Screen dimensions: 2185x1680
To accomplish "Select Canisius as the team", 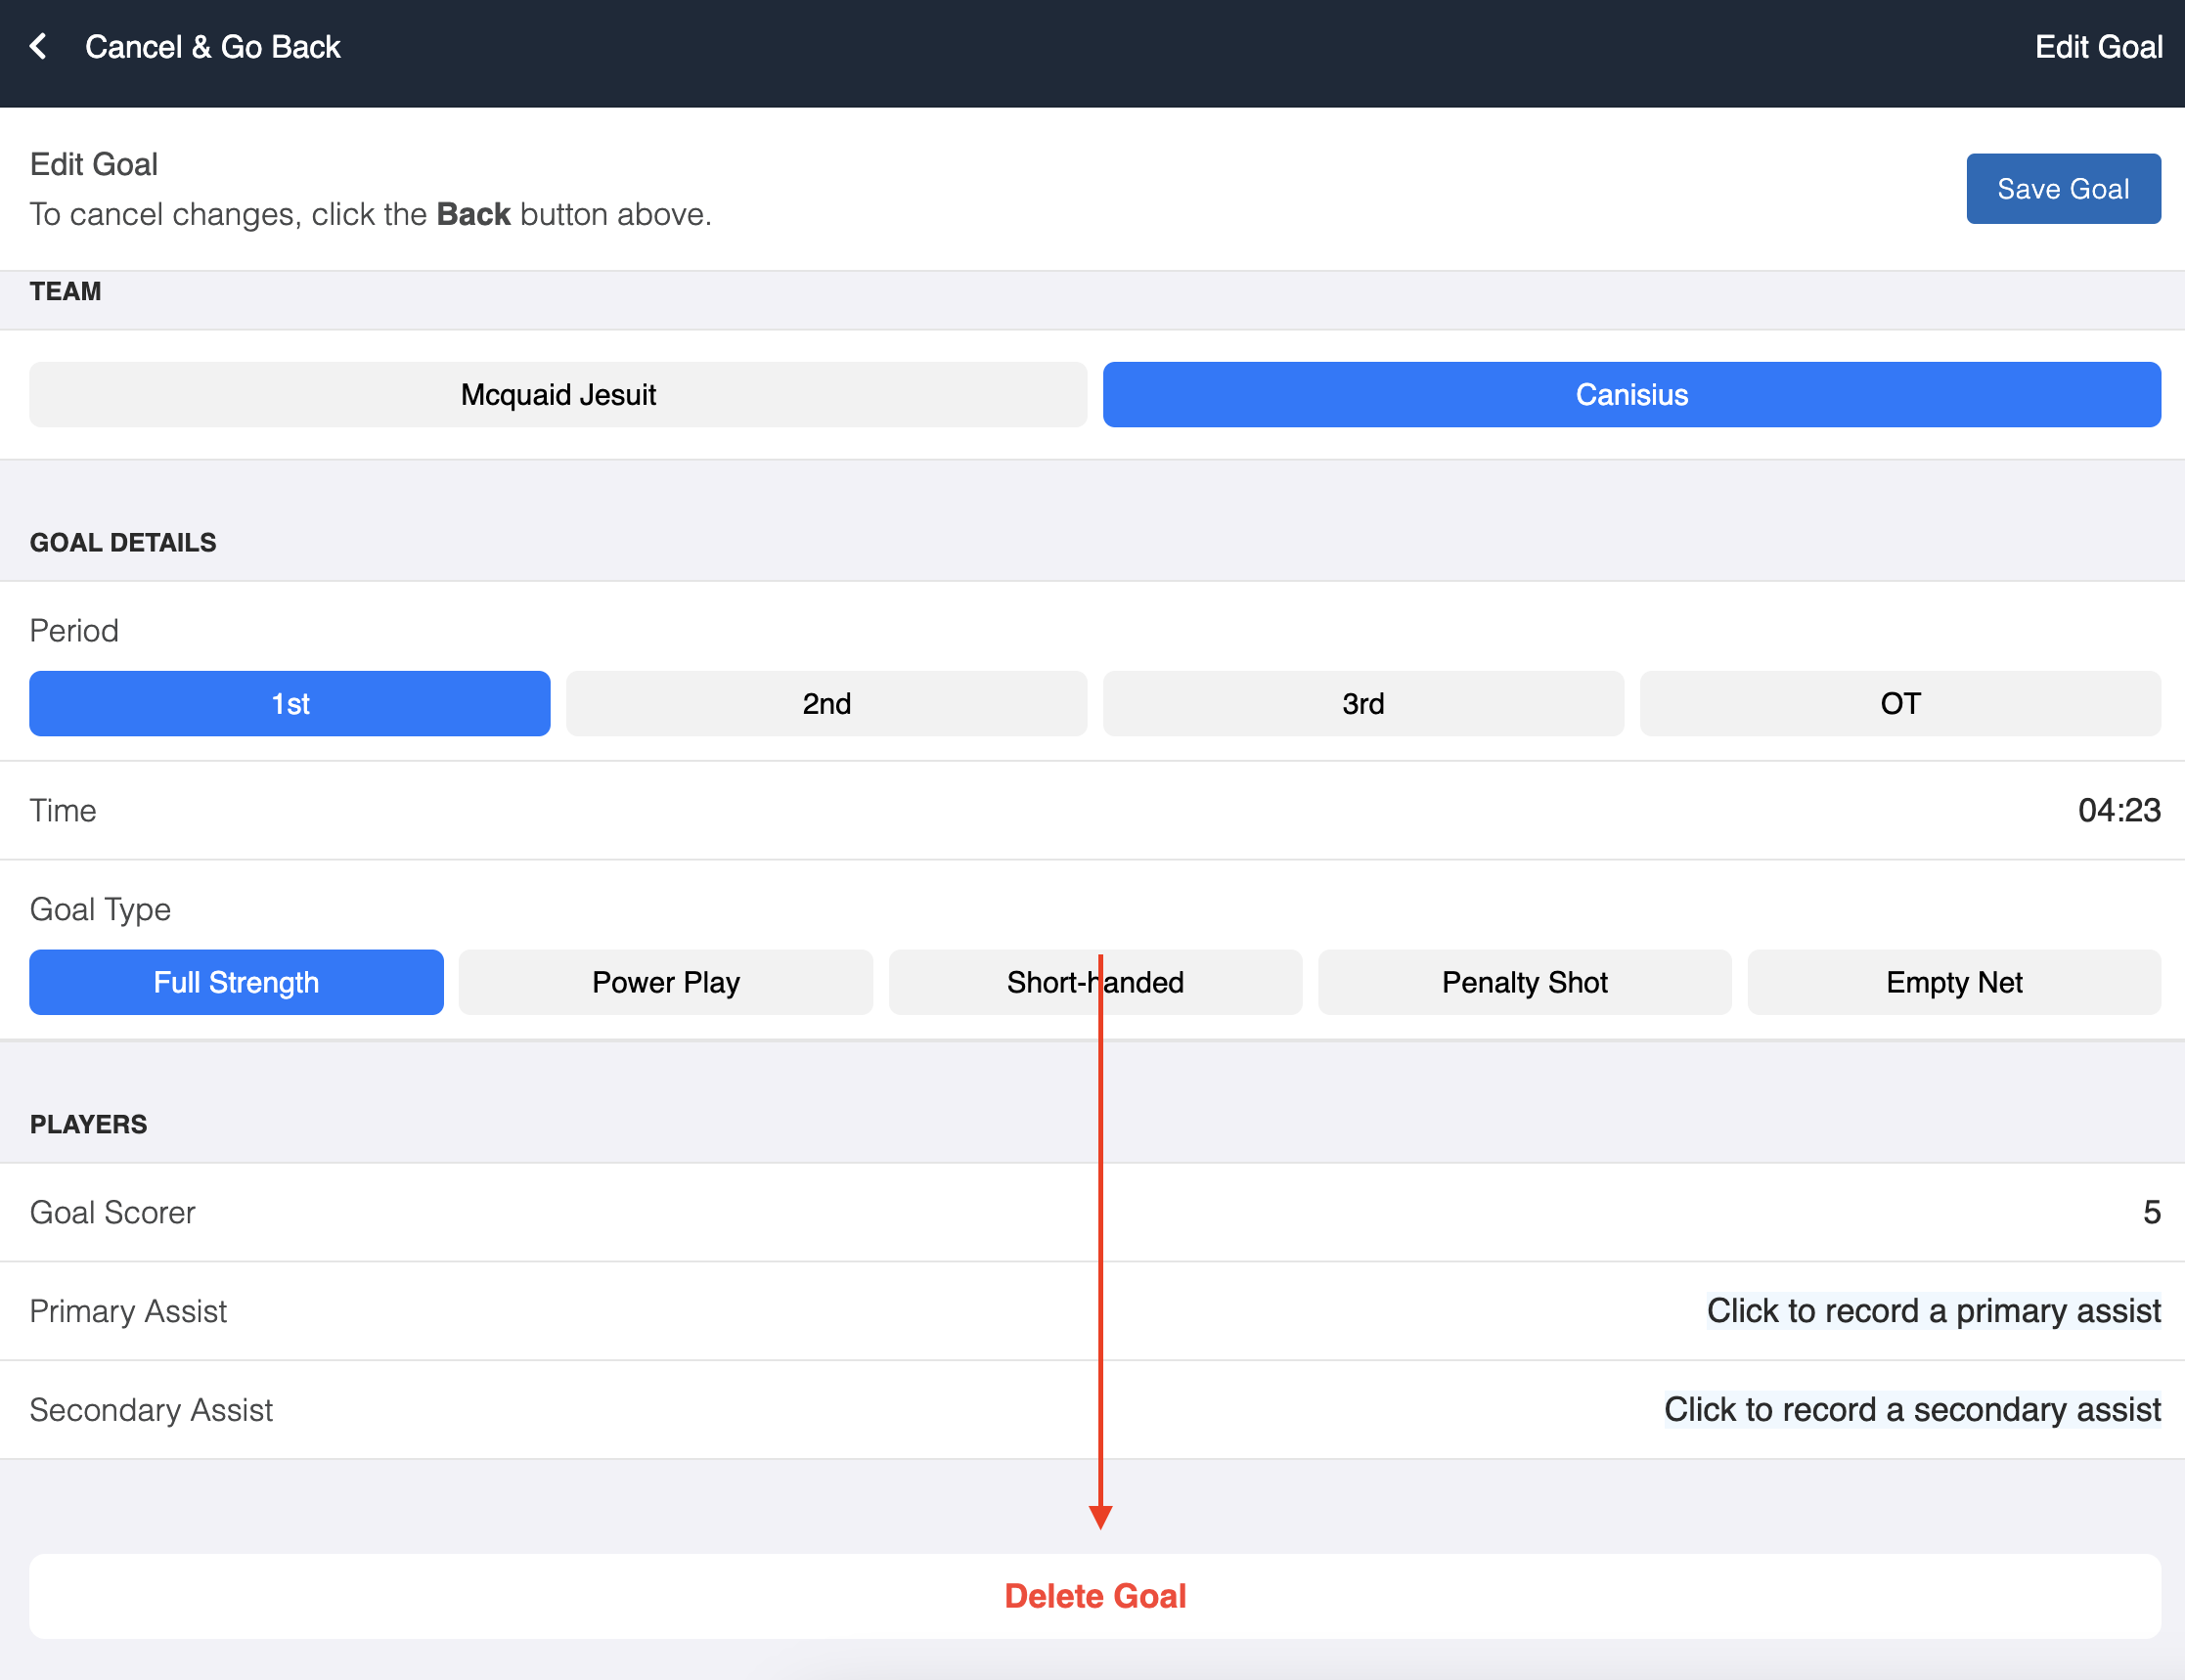I will coord(1631,395).
